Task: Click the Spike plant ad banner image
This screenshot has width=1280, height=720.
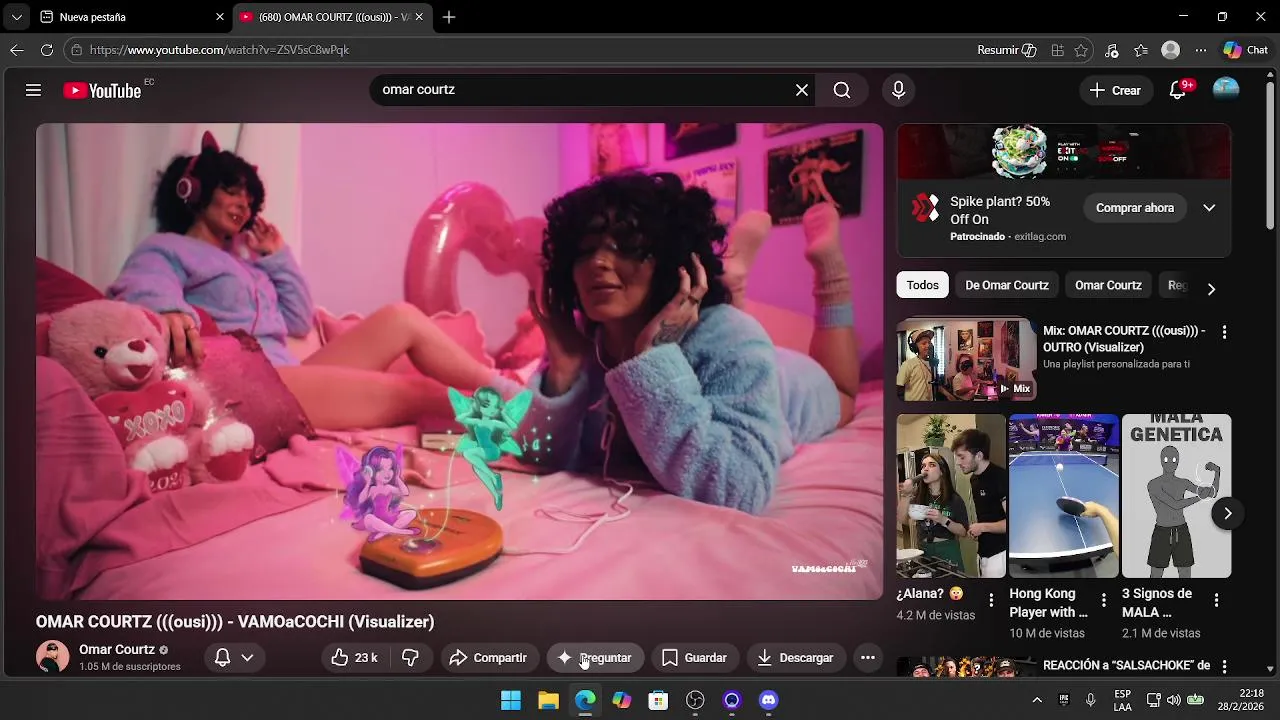Action: point(1064,151)
